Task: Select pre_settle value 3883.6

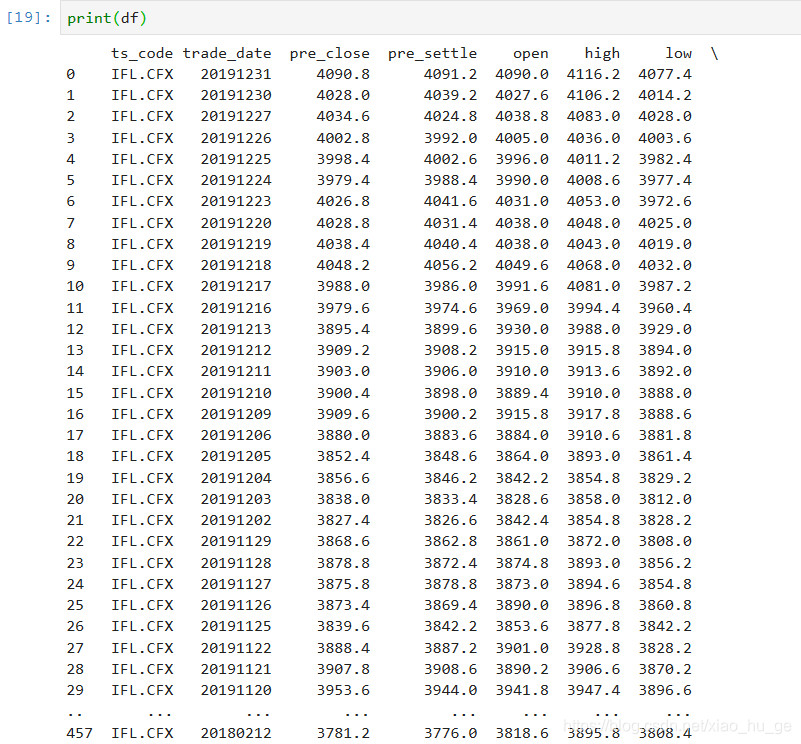Action: pos(450,435)
